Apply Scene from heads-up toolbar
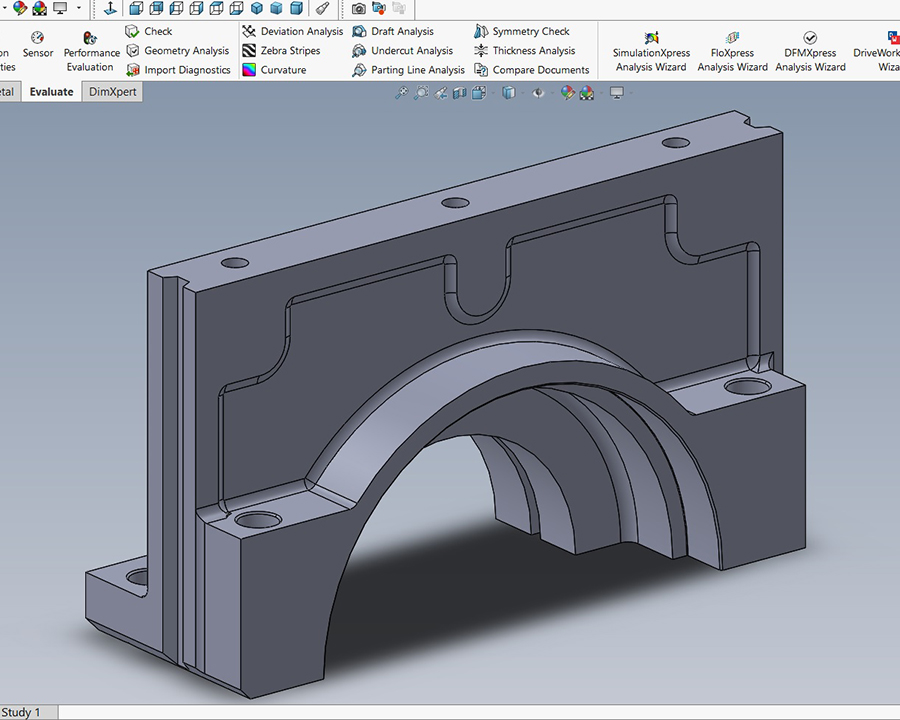This screenshot has height=720, width=900. pos(587,92)
